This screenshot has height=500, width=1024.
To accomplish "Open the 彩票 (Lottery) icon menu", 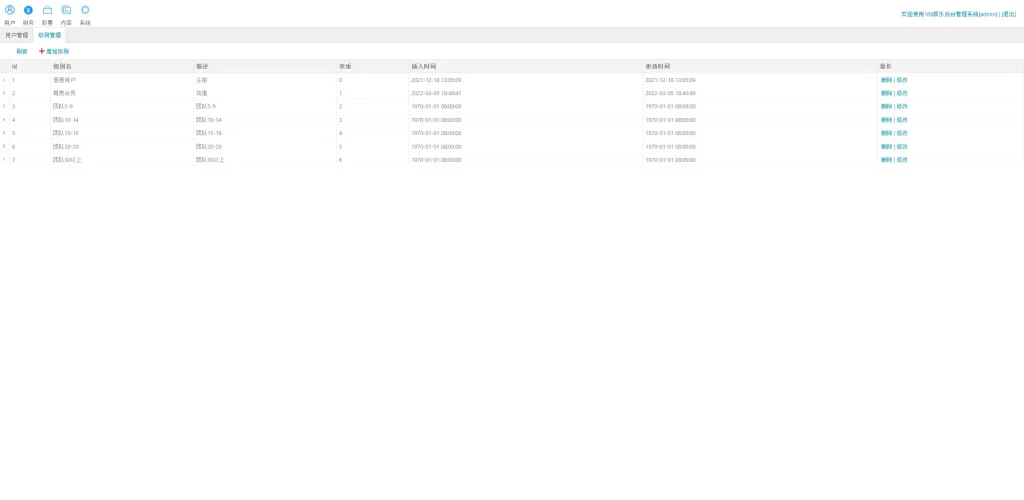I will (47, 11).
